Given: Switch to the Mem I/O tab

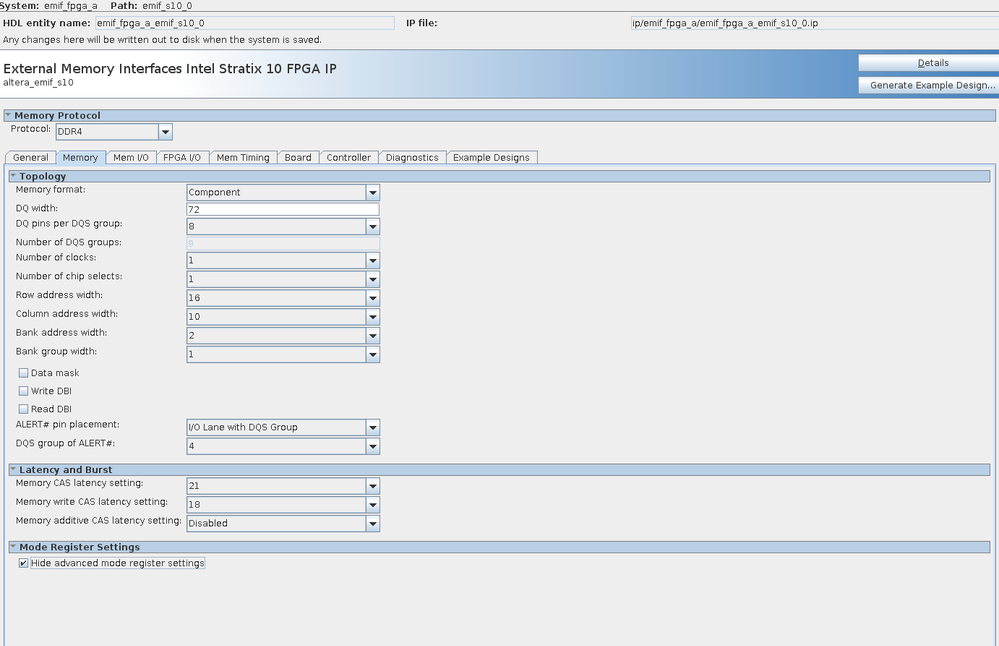Looking at the screenshot, I should pyautogui.click(x=131, y=157).
